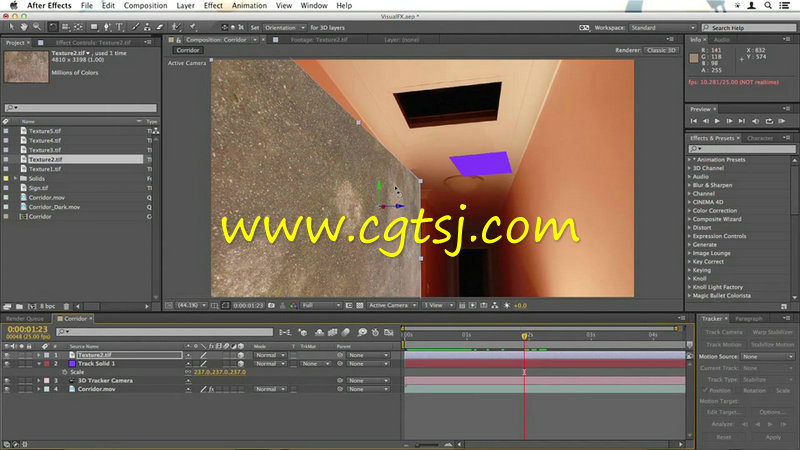Click the Project panel search field
The width and height of the screenshot is (800, 450).
pyautogui.click(x=81, y=108)
